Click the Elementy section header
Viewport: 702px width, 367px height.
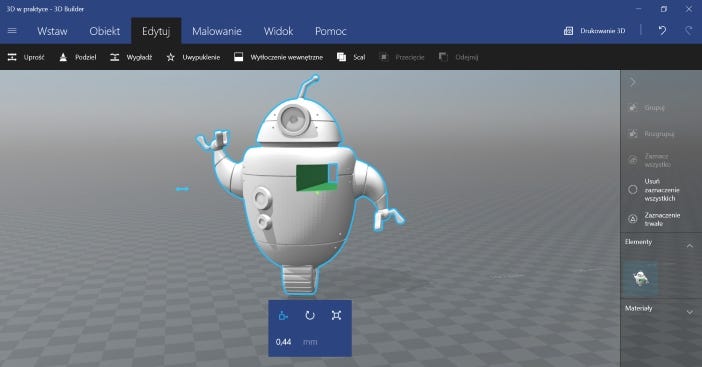tap(638, 242)
